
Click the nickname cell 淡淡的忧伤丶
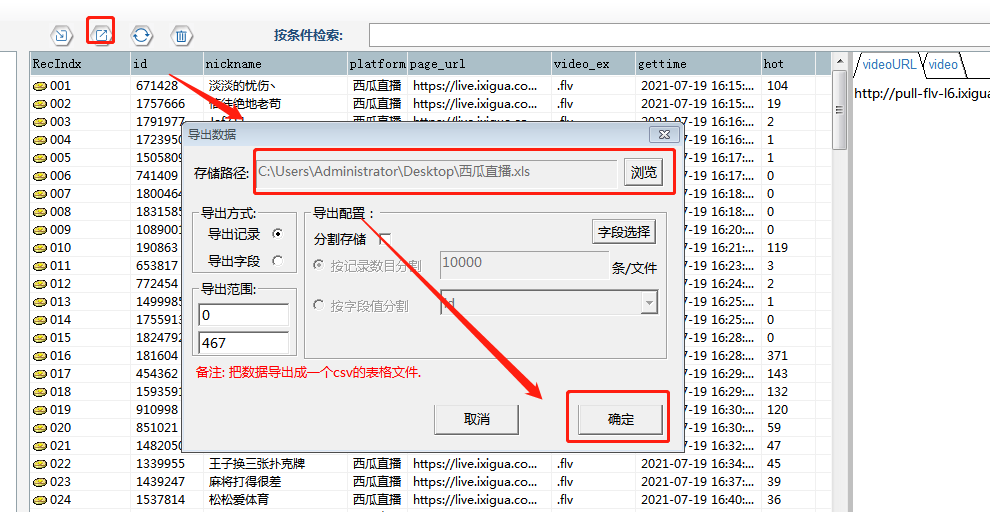click(x=242, y=86)
